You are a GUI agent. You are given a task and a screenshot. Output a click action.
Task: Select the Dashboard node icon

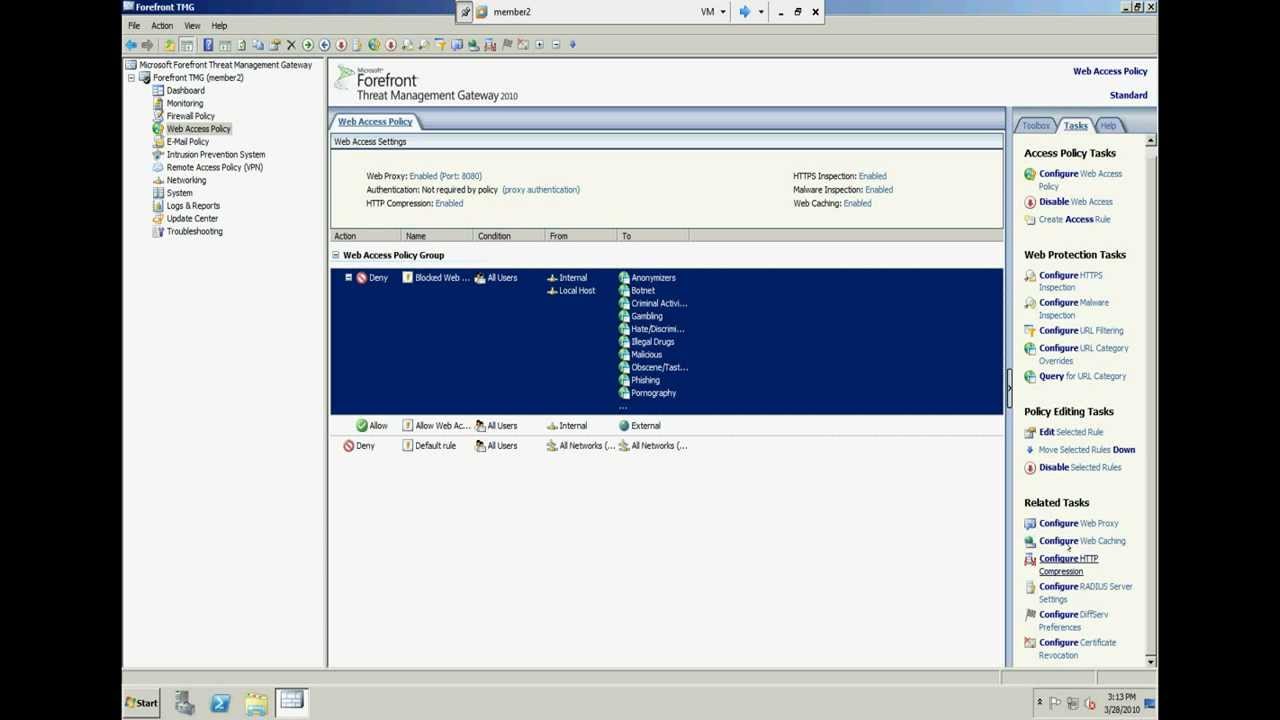[x=158, y=90]
